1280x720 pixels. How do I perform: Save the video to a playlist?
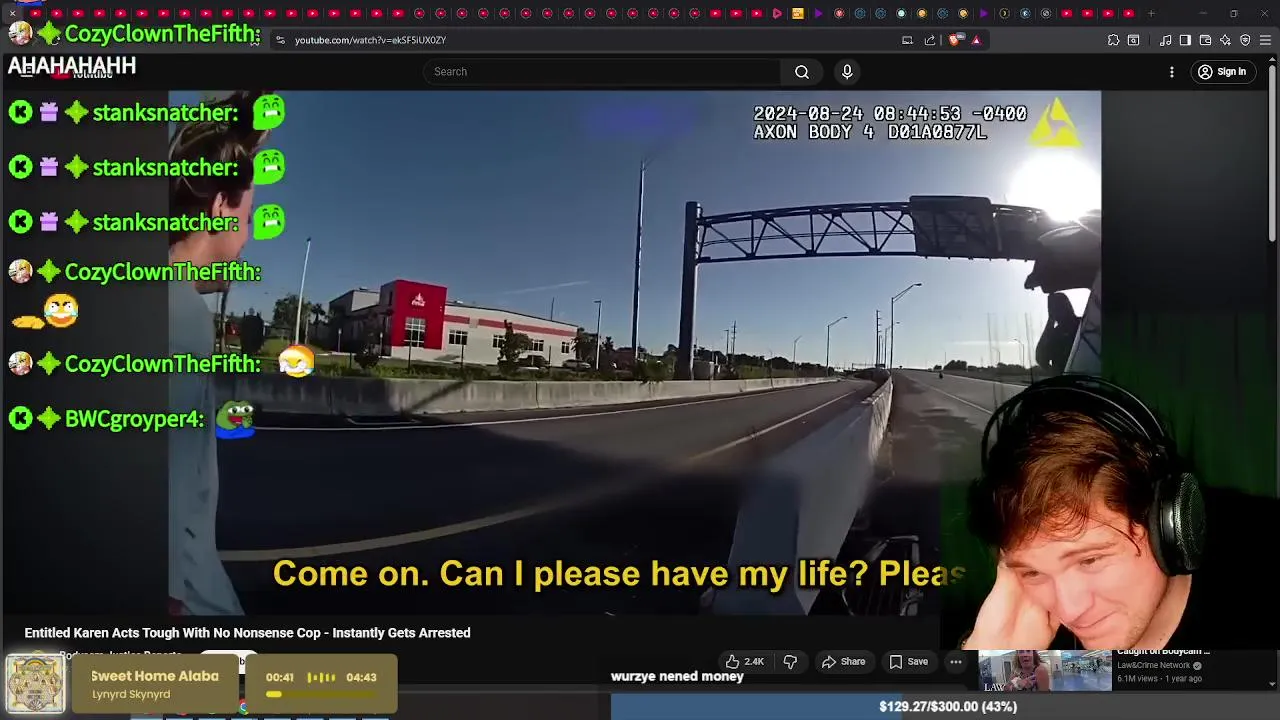click(909, 662)
